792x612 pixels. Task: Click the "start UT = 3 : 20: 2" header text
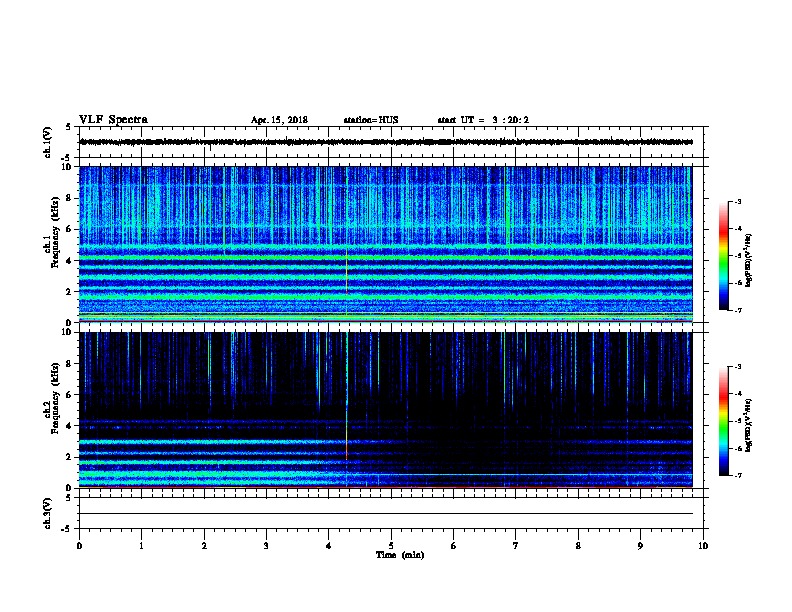click(483, 120)
